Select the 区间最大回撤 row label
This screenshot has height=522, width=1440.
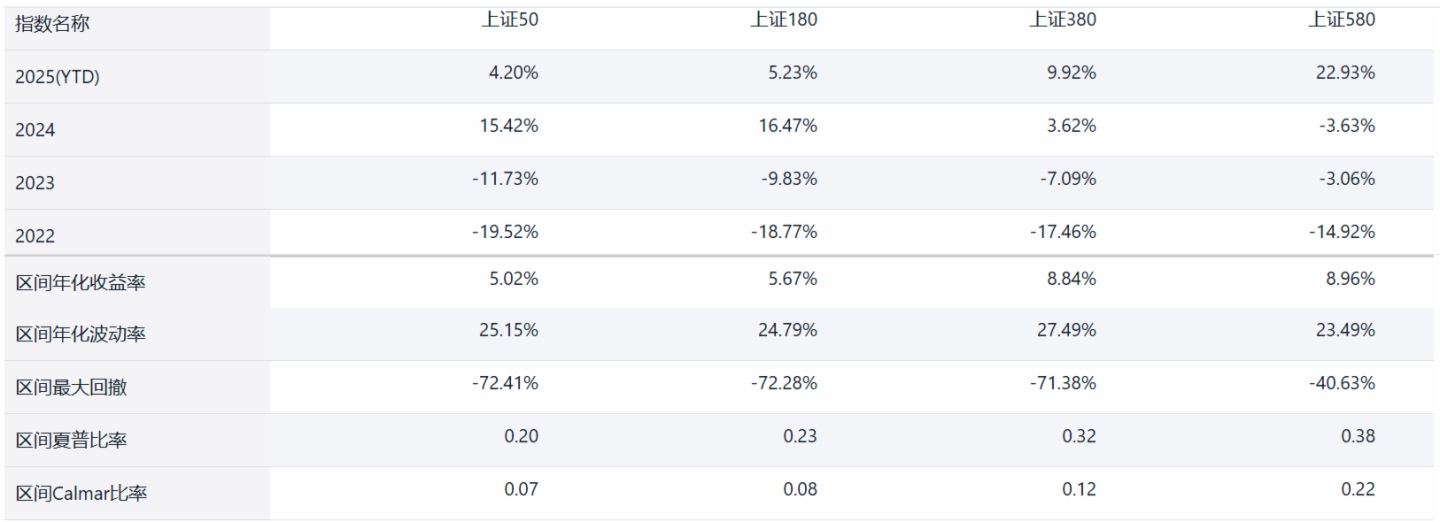71,388
